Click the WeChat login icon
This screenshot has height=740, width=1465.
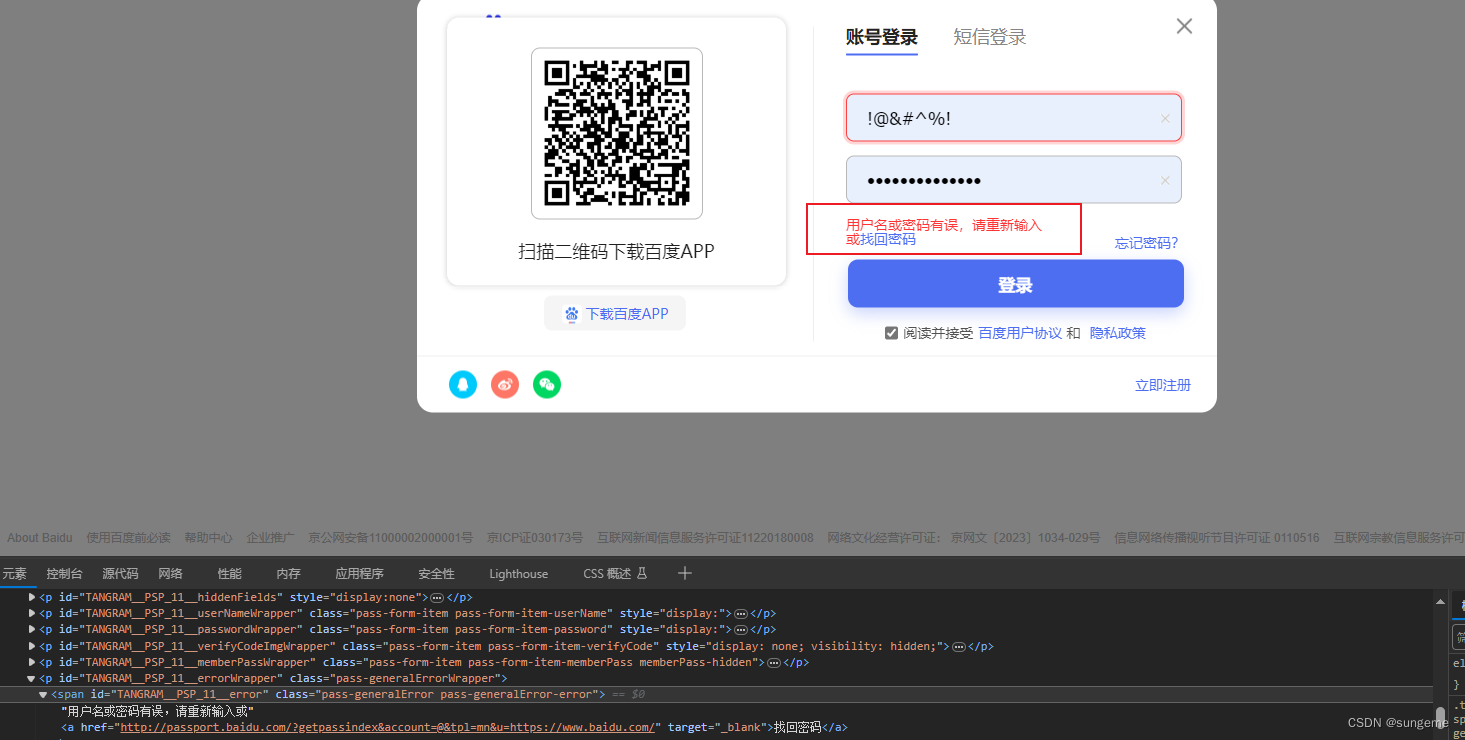tap(547, 384)
